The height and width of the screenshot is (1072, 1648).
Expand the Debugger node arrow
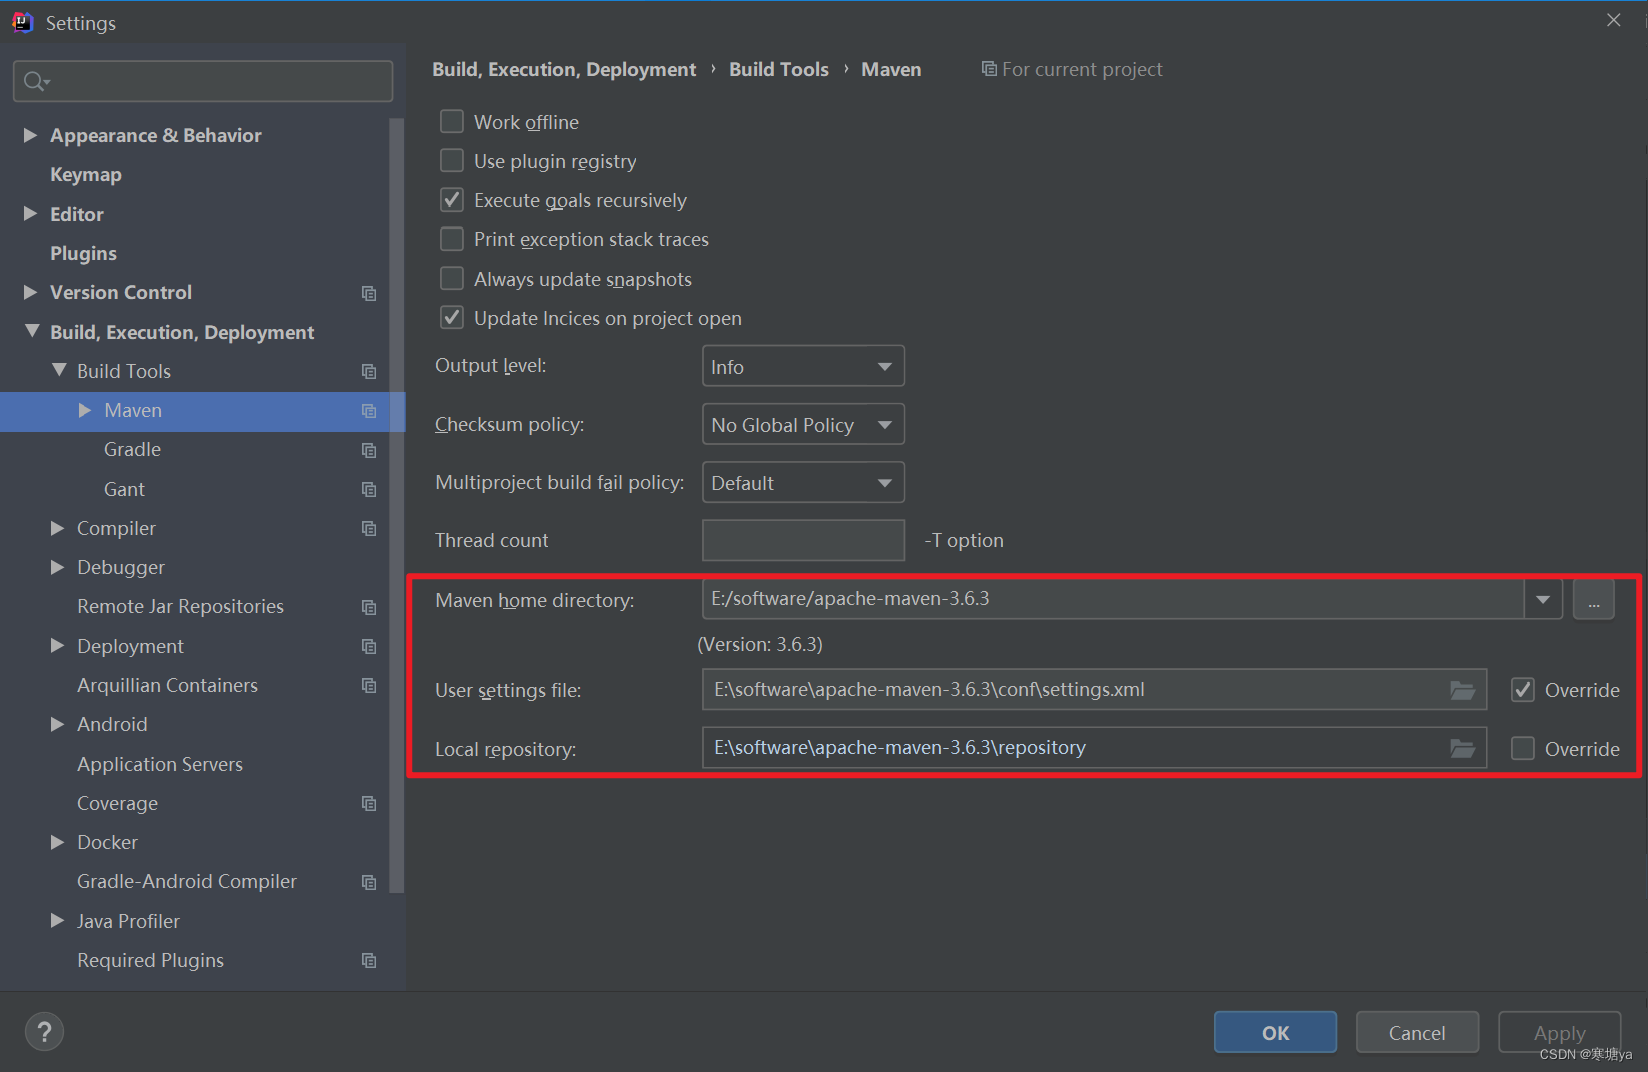[57, 567]
